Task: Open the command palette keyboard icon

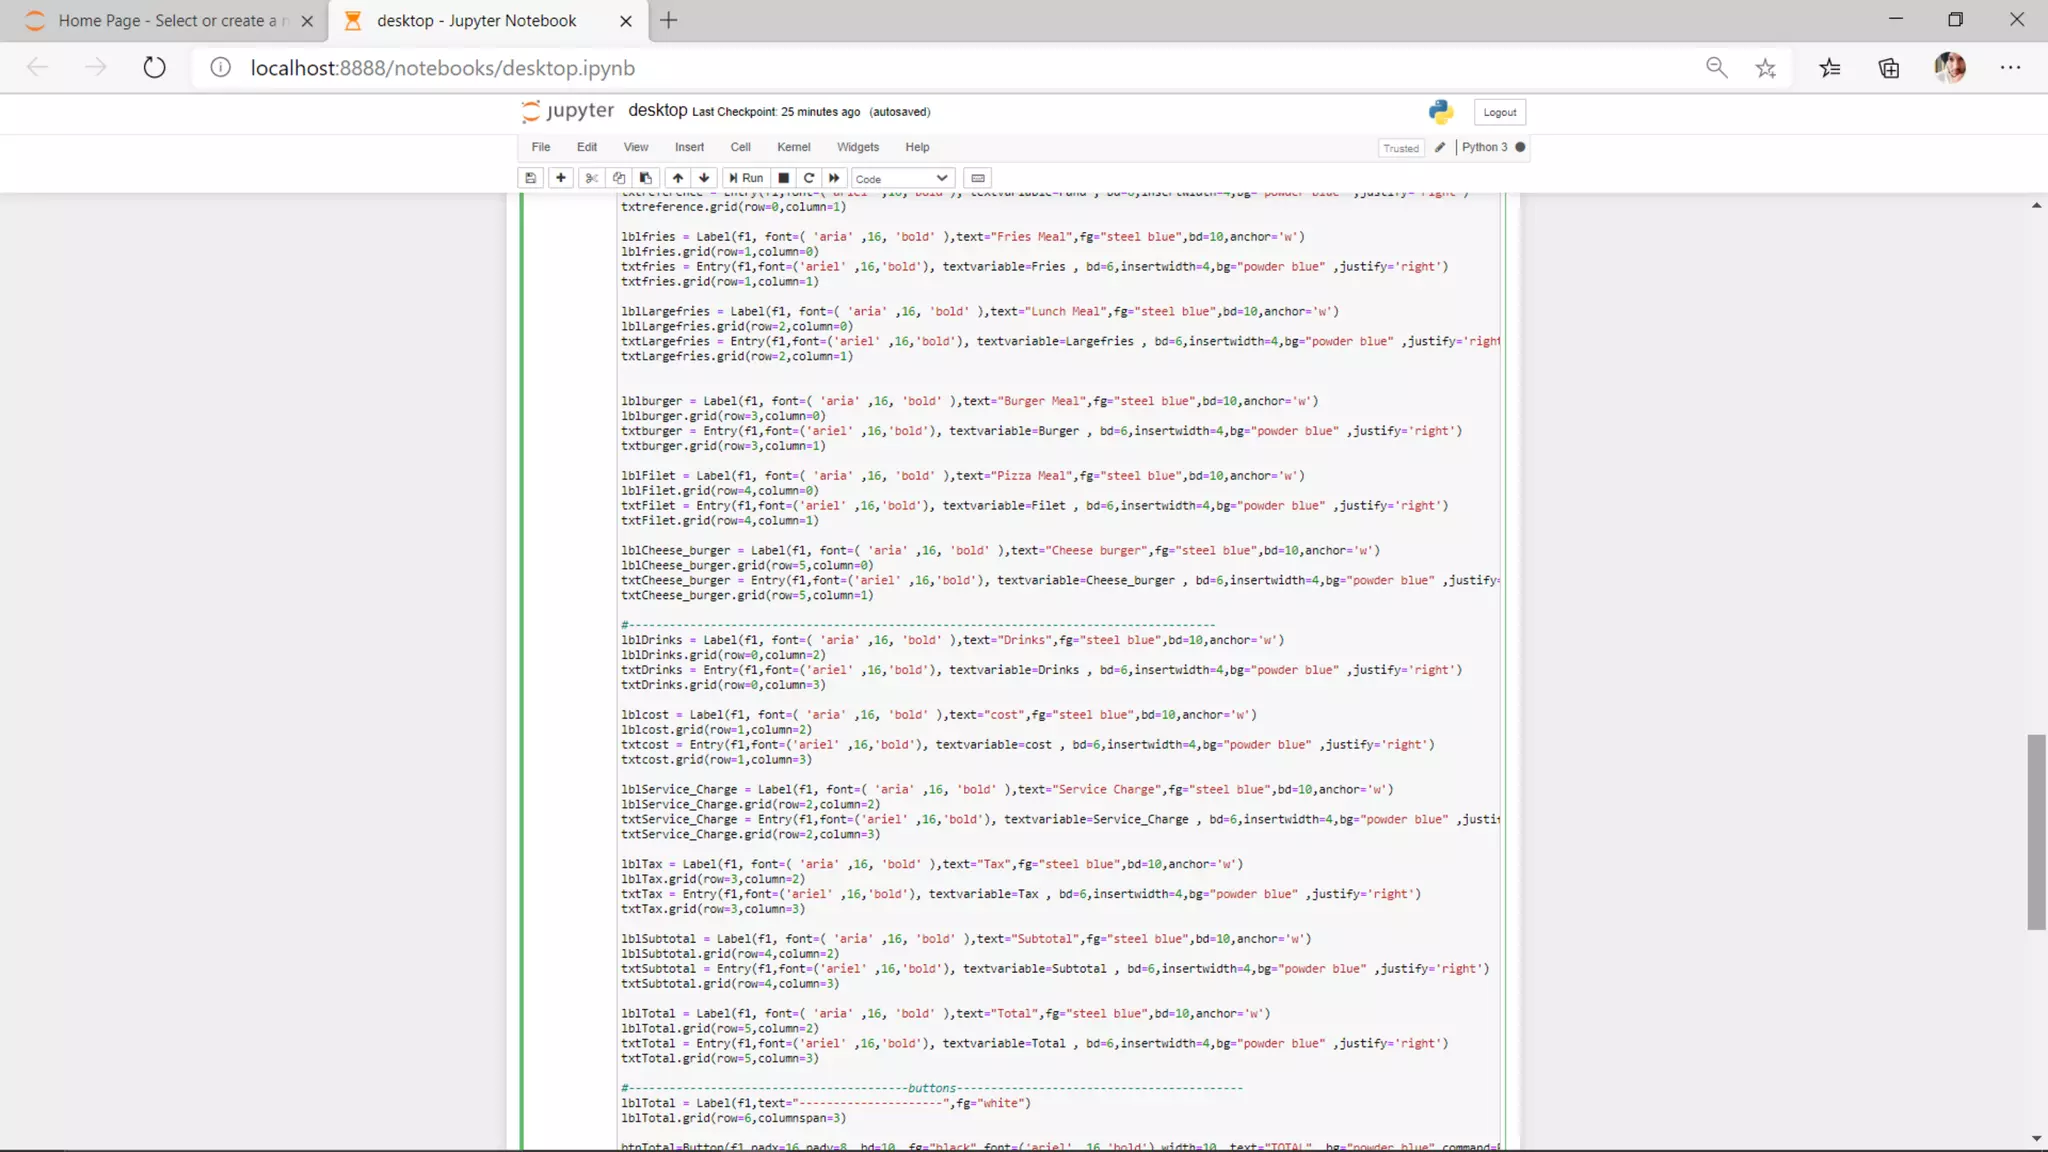Action: tap(978, 178)
